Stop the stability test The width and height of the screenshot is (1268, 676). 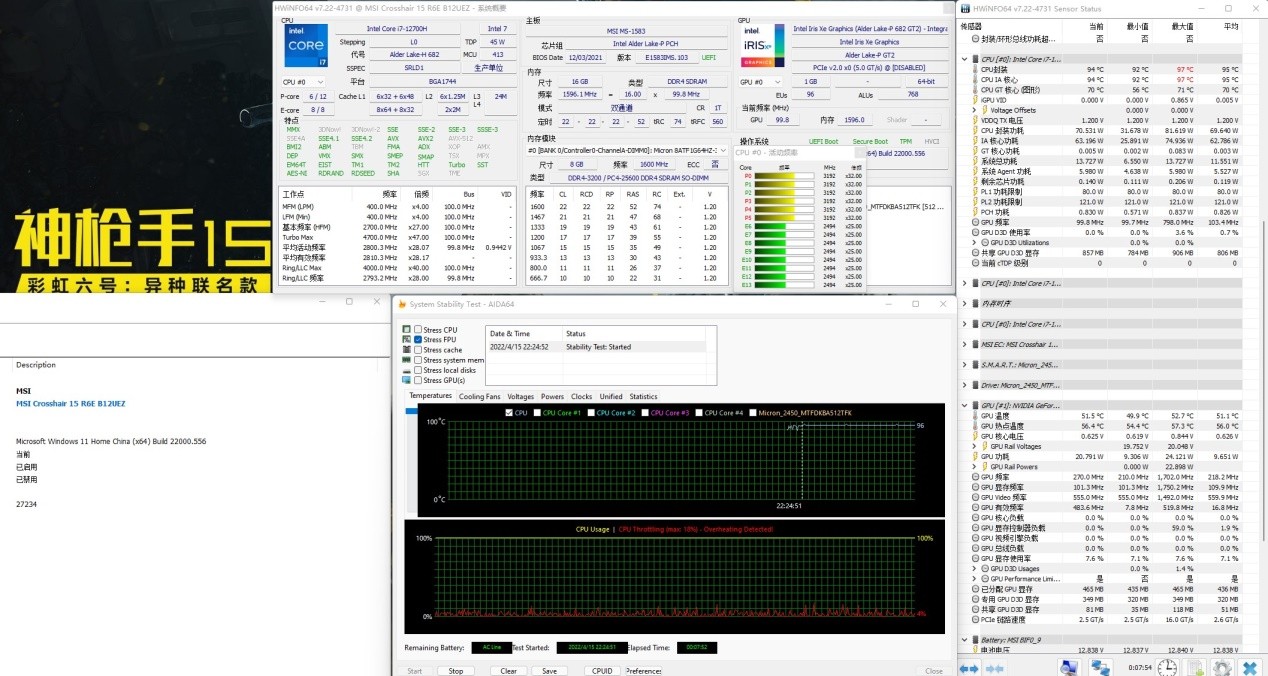tap(456, 671)
